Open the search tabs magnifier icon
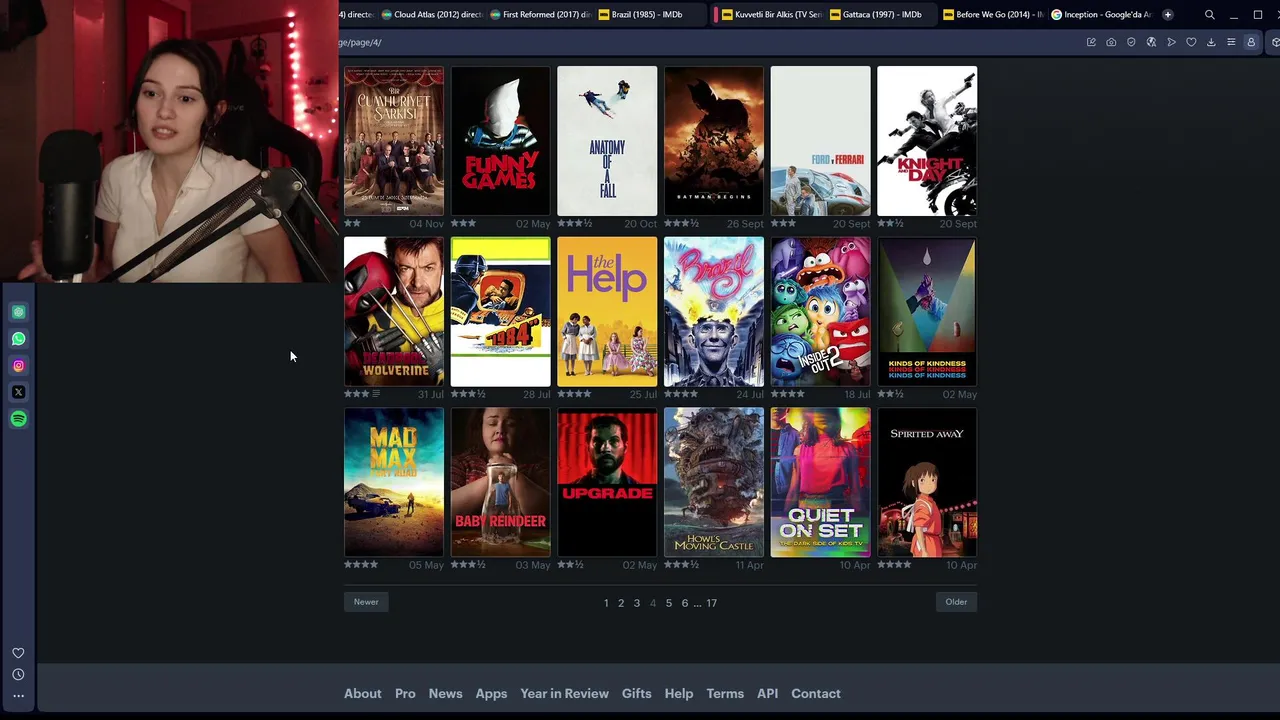Image resolution: width=1280 pixels, height=720 pixels. pyautogui.click(x=1209, y=14)
